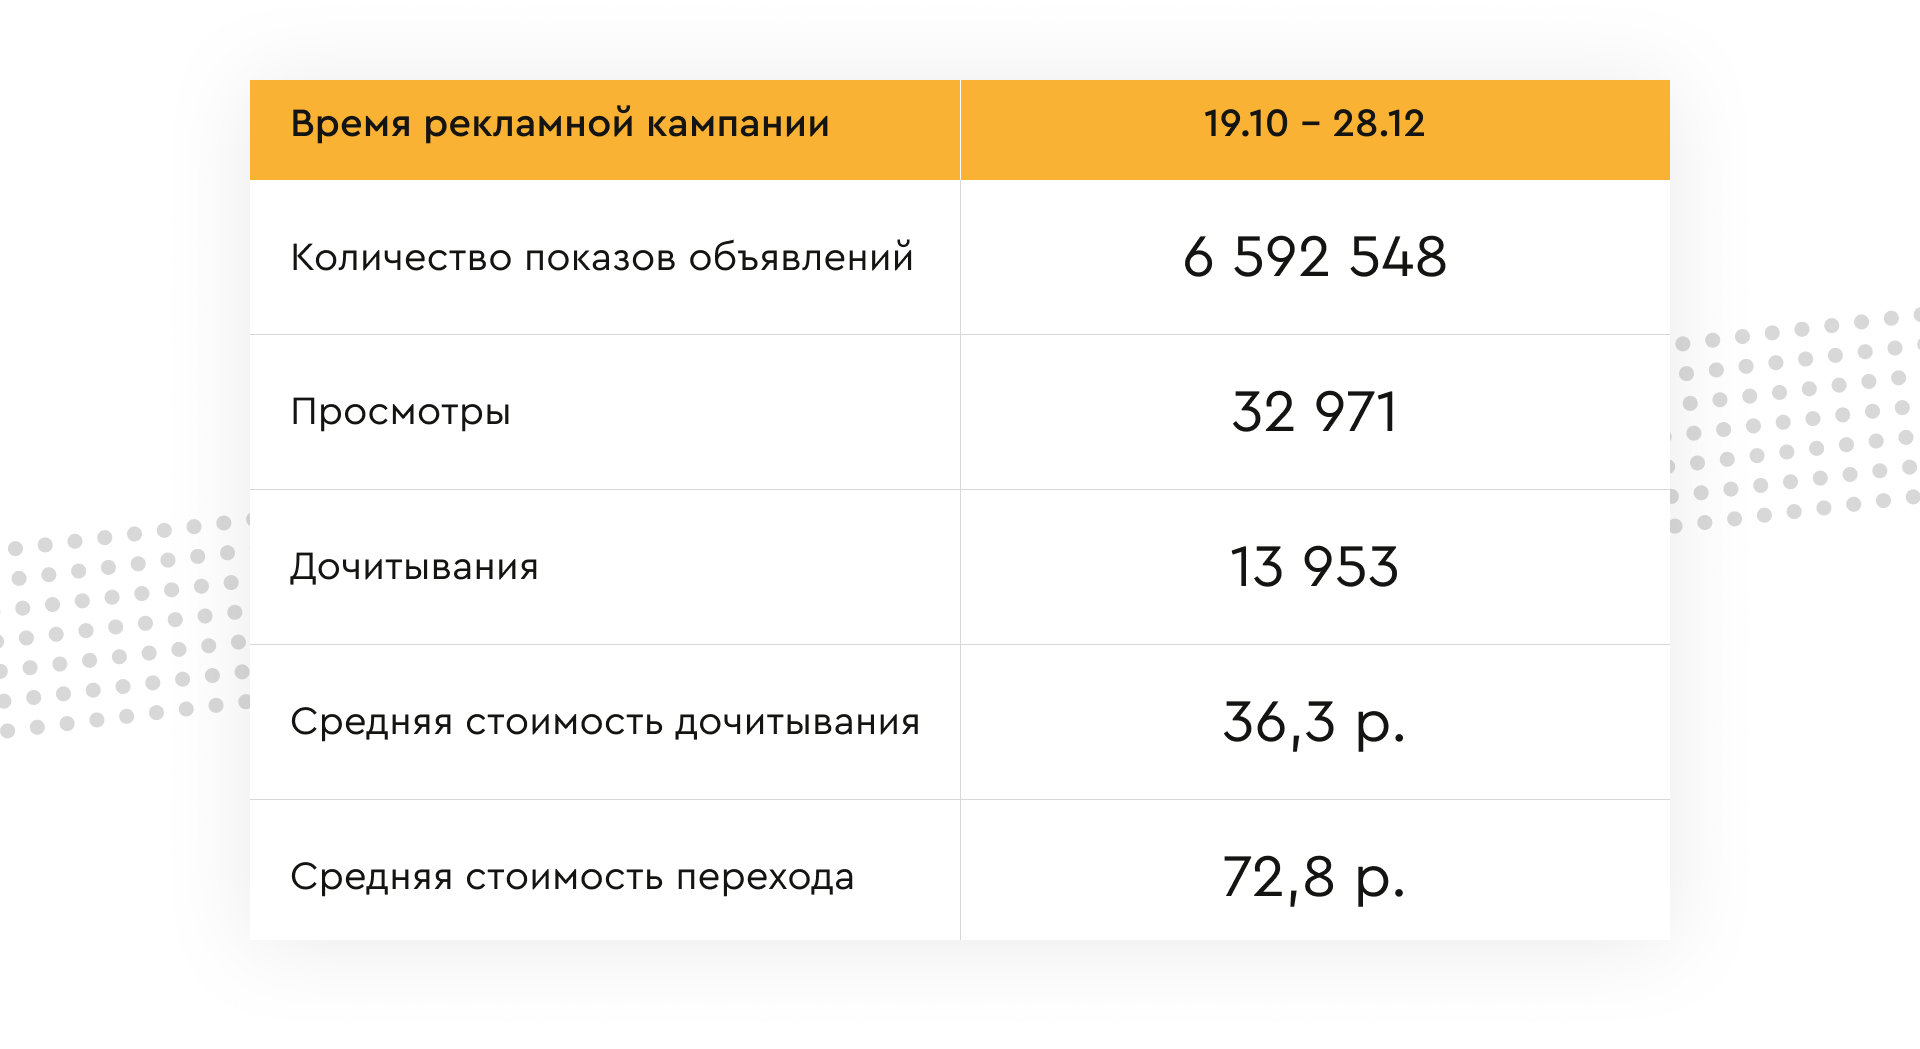
Task: Click the start date 19.10
Action: tap(1246, 123)
